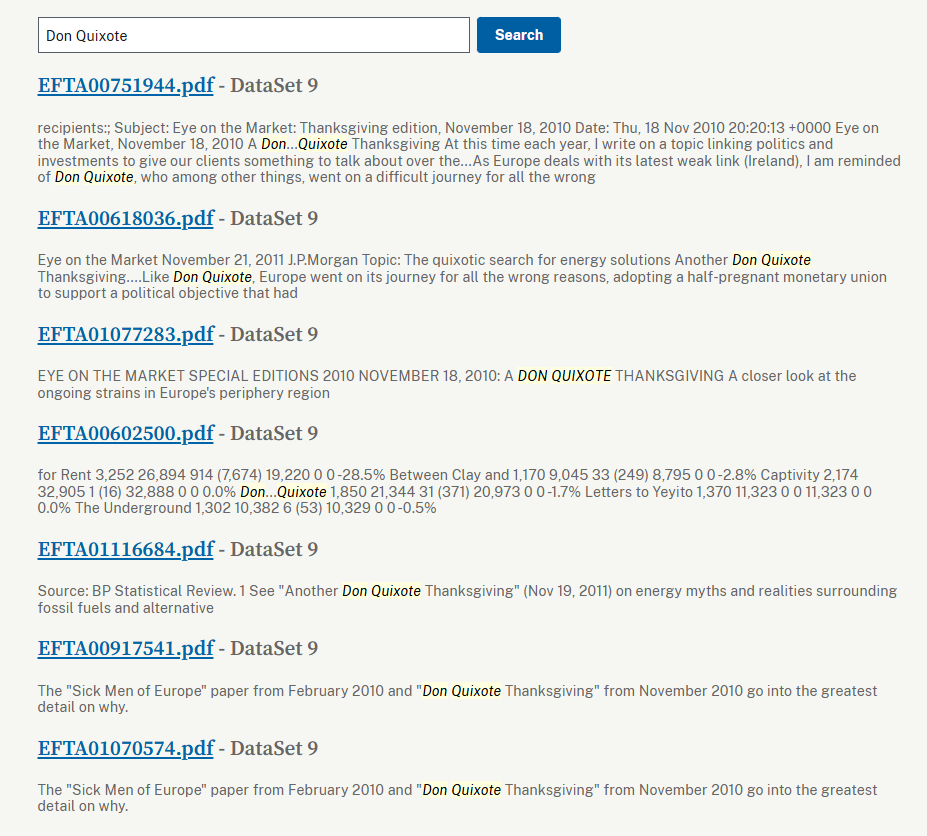Click the snippet starting 'recipients:; Subject: Eye on the Market'
This screenshot has height=836, width=927.
[469, 153]
